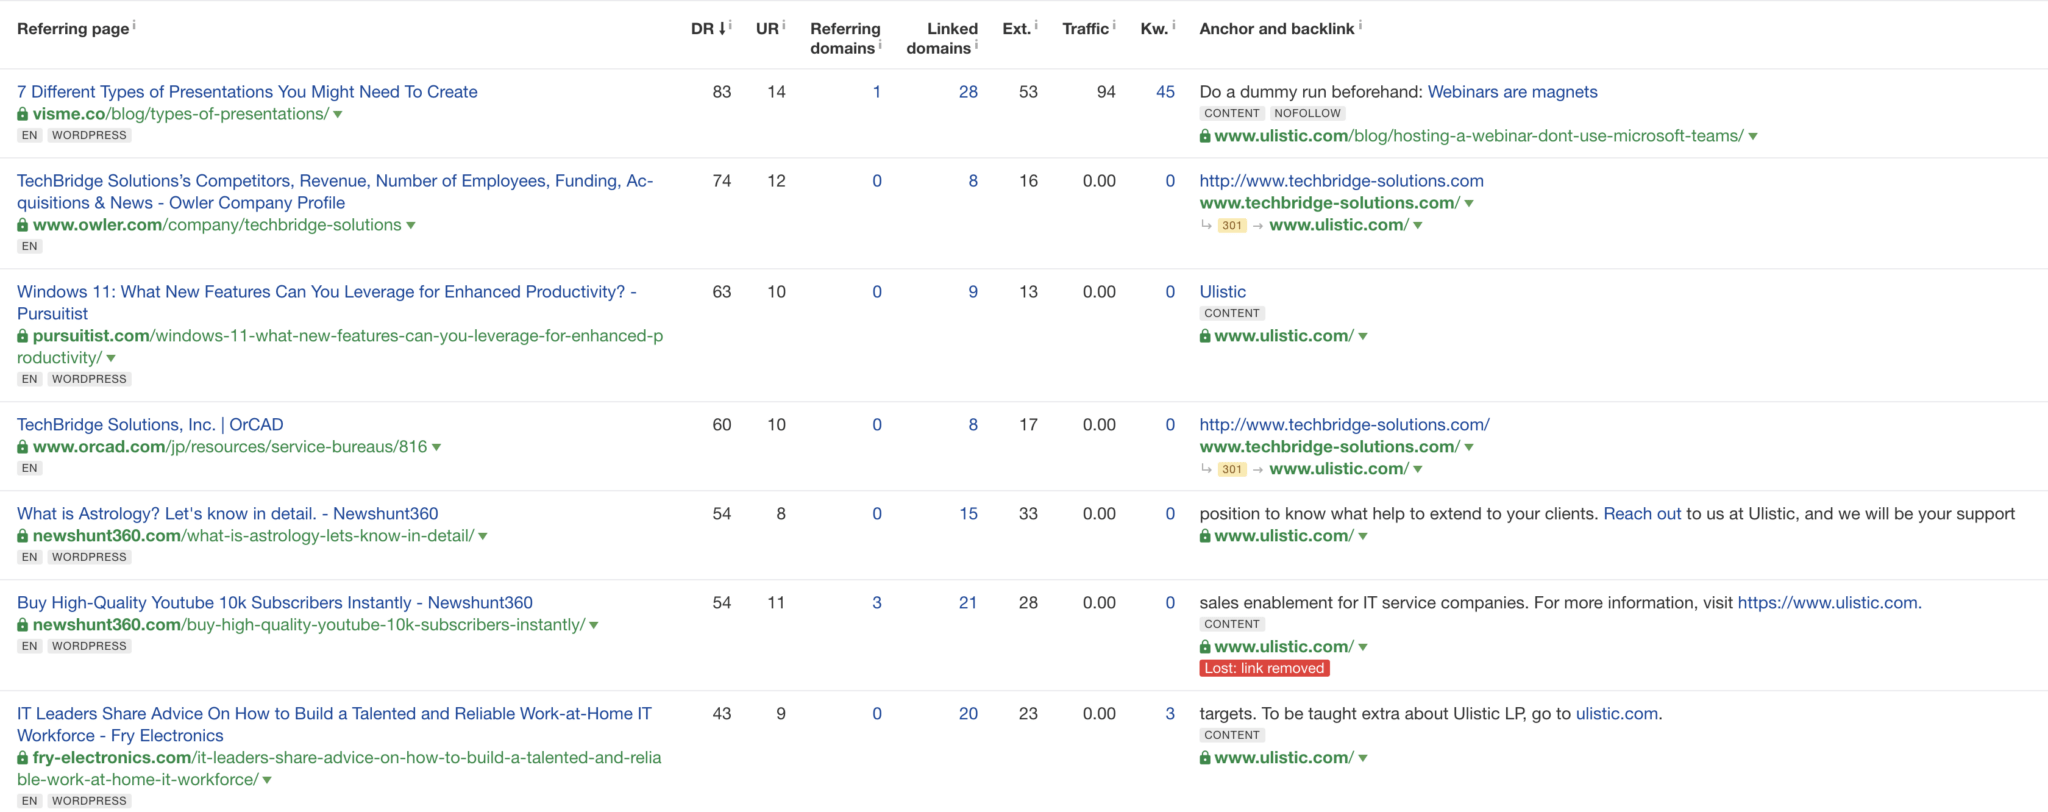Click the NOFOLLOW tag in first row
The height and width of the screenshot is (812, 2048).
point(1307,114)
